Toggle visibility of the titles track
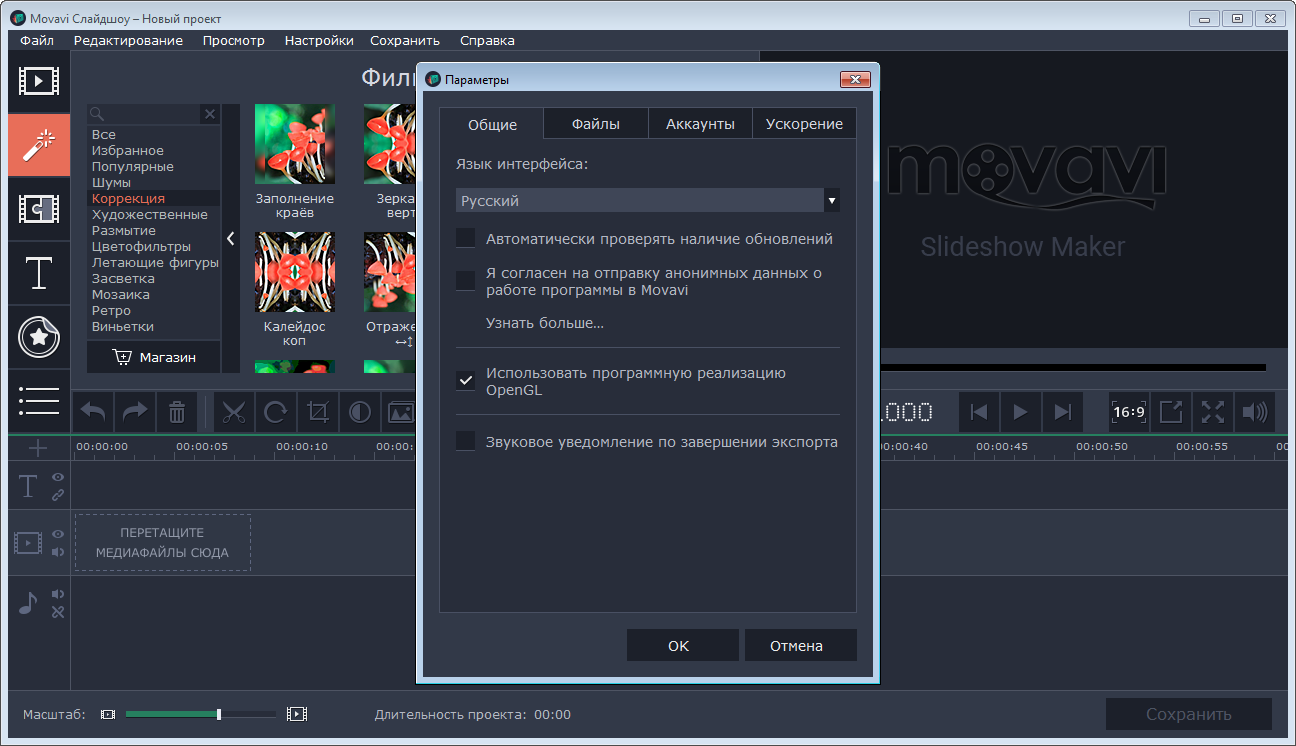The height and width of the screenshot is (746, 1296). point(58,478)
